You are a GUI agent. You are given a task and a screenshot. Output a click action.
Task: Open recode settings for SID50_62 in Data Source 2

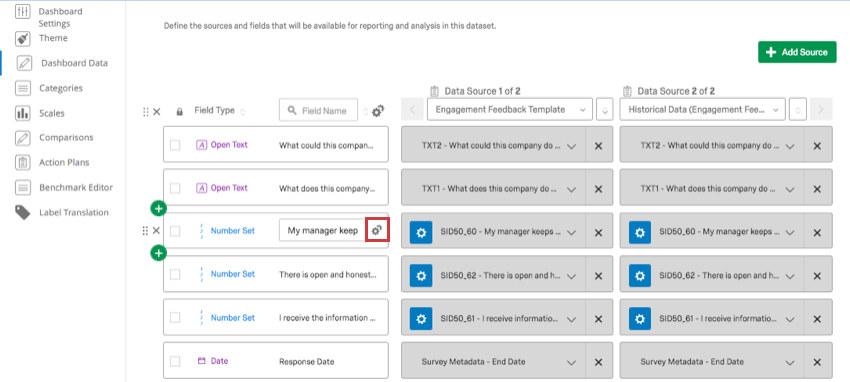[x=640, y=275]
